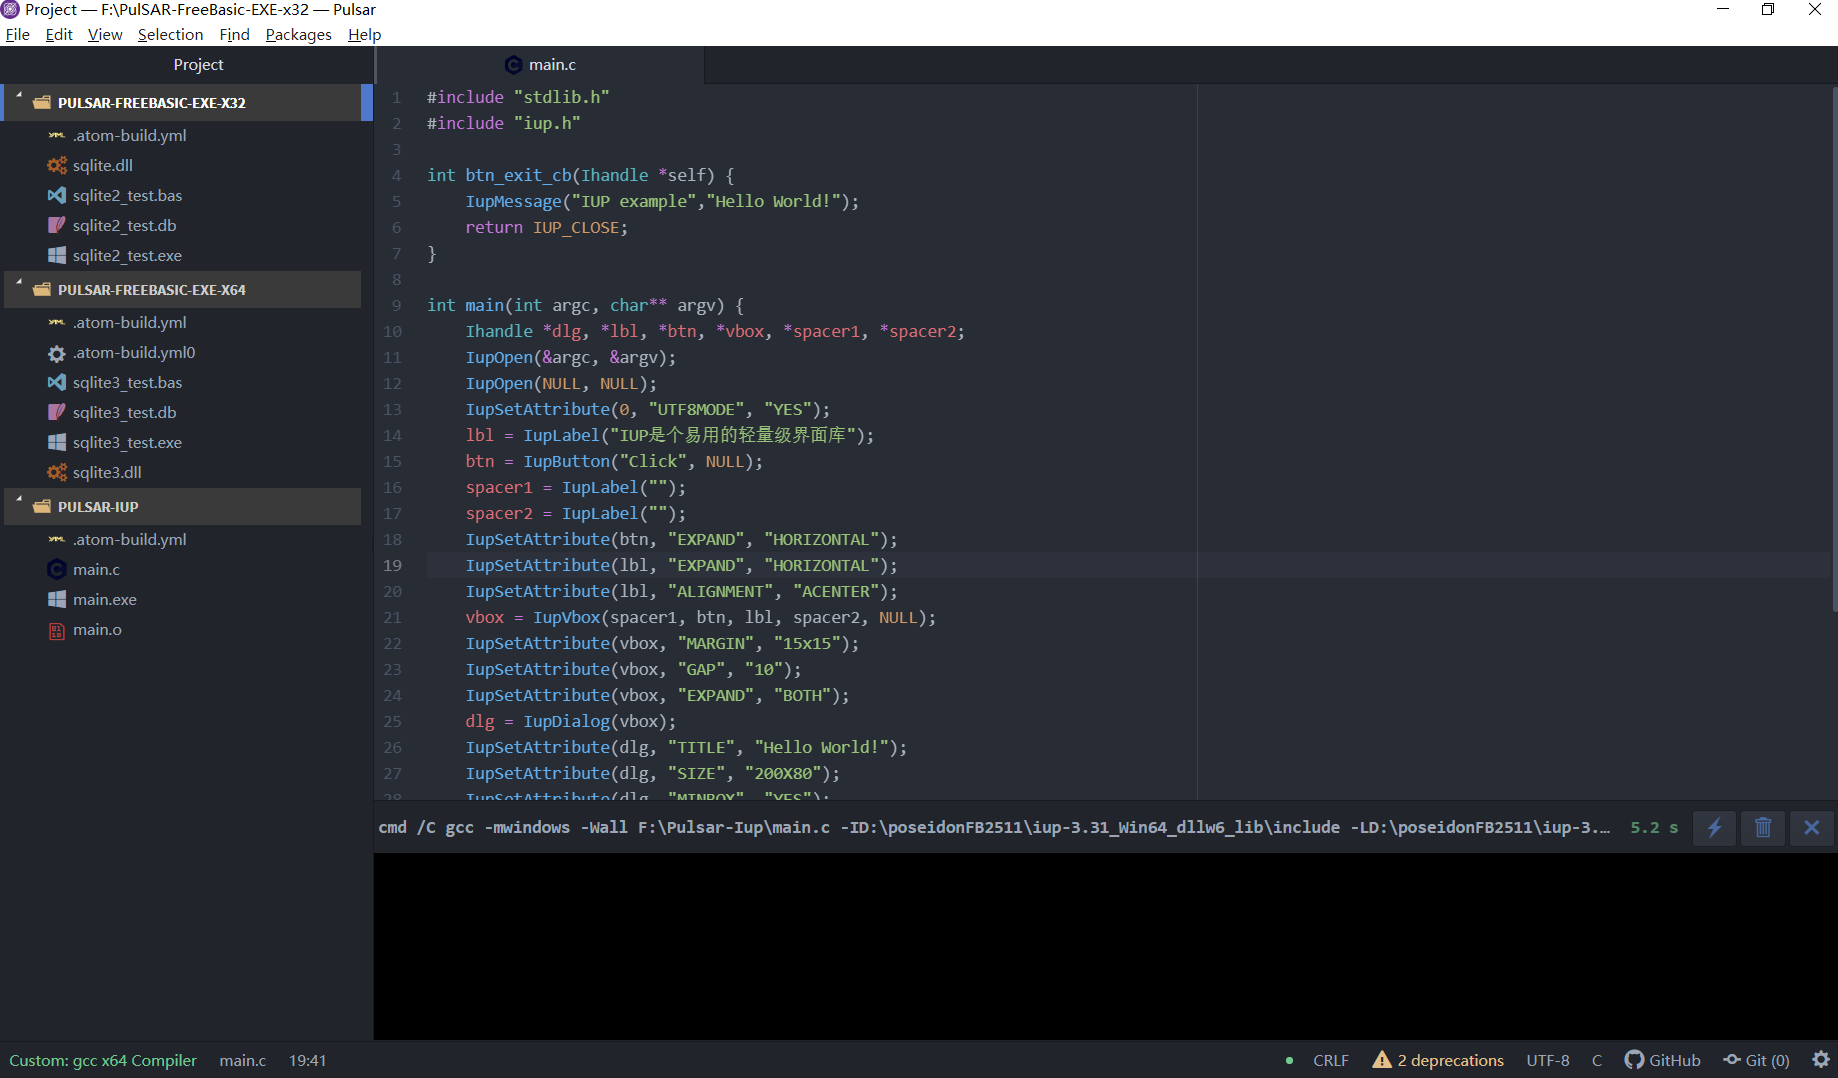Click the 2 deprecations link
1838x1078 pixels.
click(1450, 1060)
